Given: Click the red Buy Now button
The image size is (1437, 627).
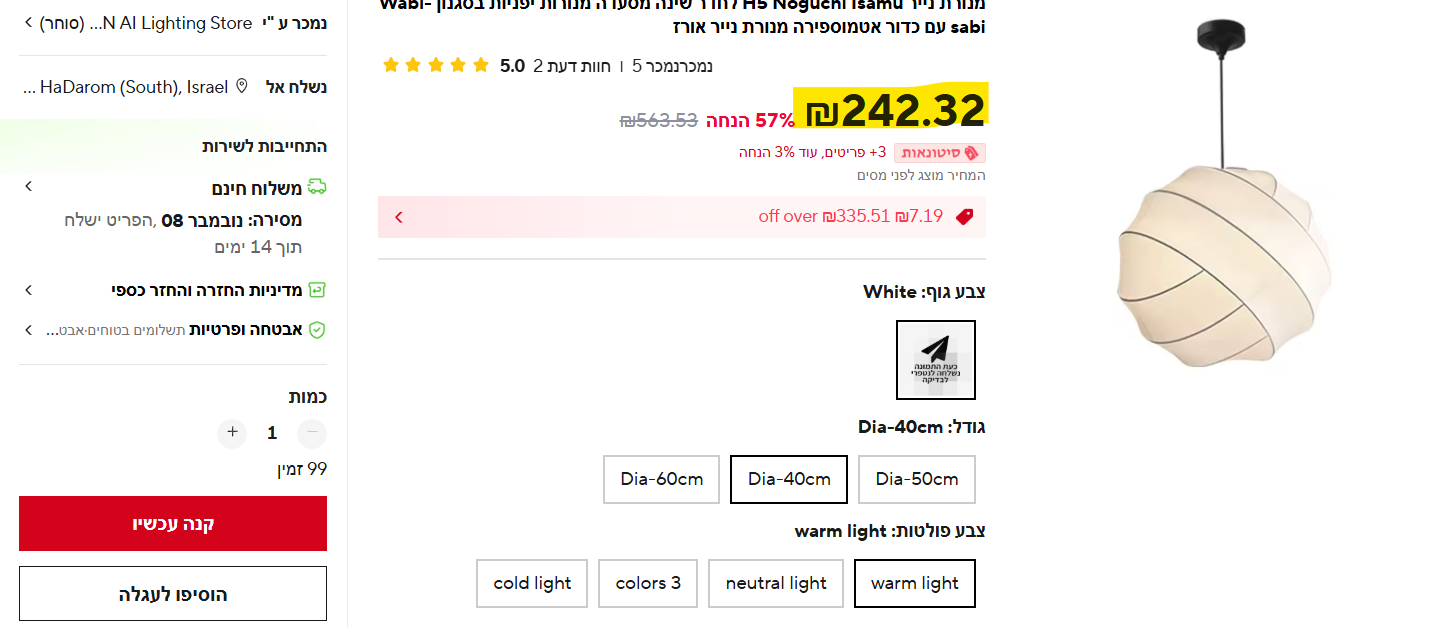Looking at the screenshot, I should point(173,523).
